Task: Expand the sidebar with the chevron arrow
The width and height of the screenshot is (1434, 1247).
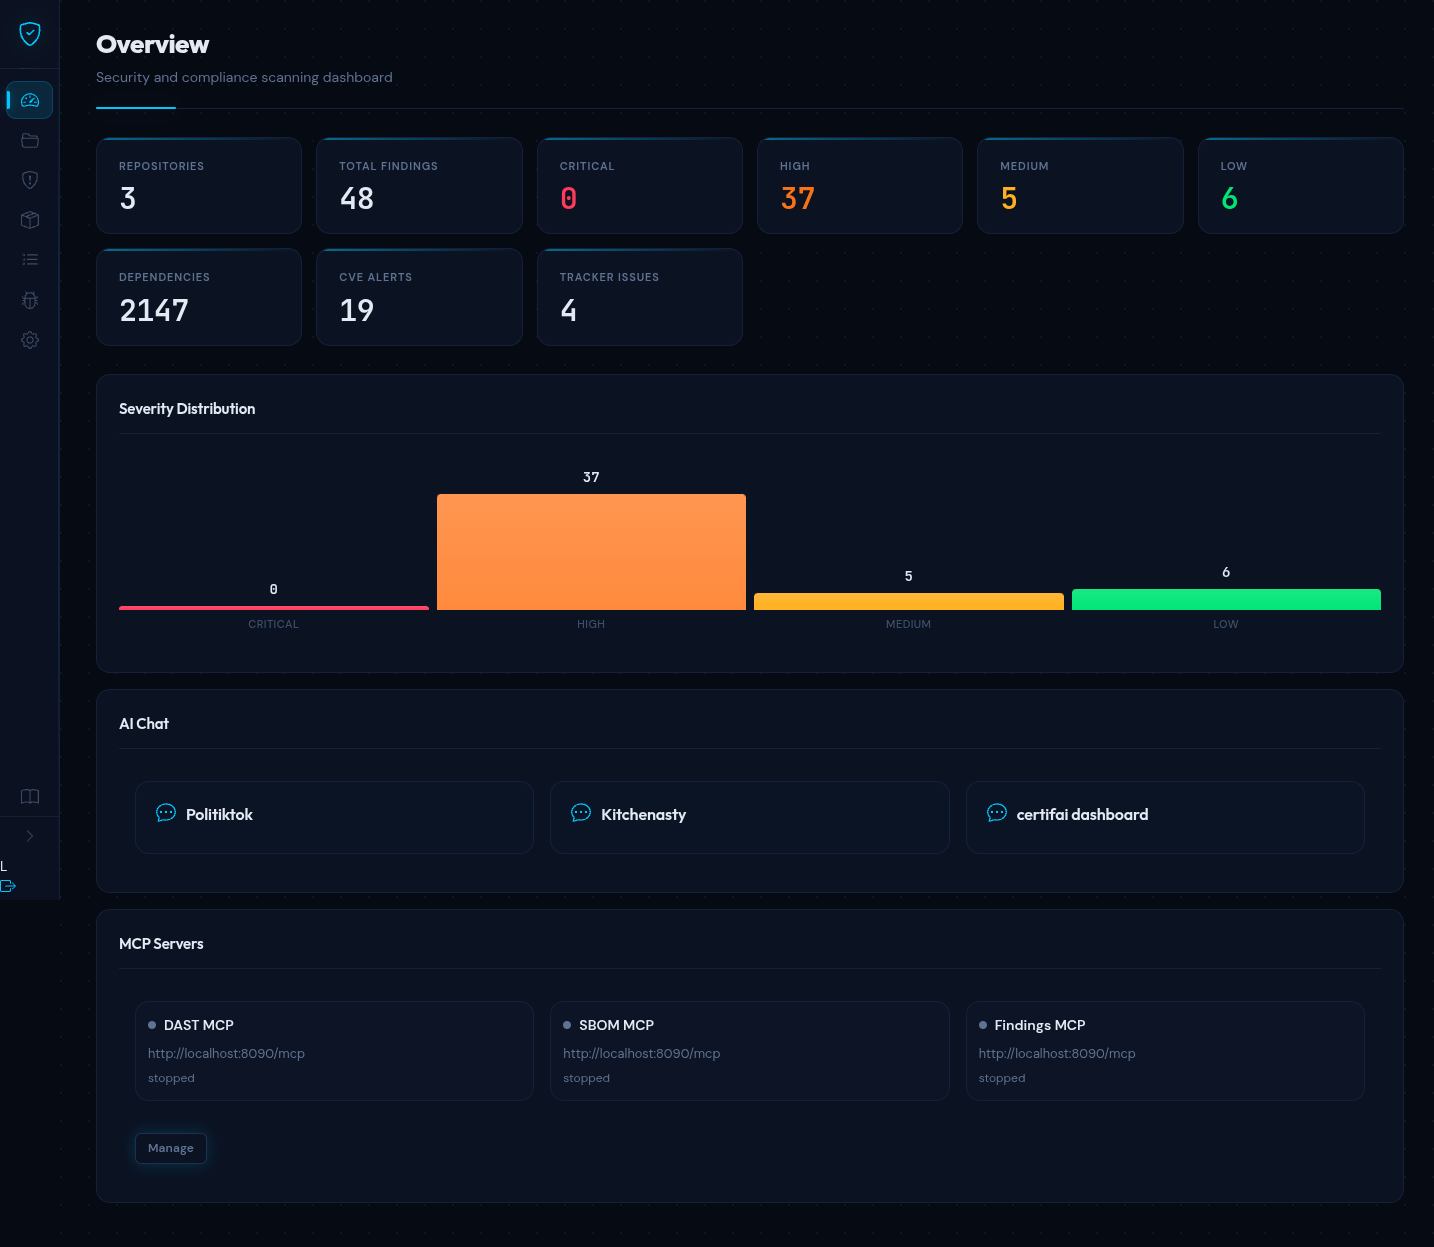Action: tap(30, 836)
